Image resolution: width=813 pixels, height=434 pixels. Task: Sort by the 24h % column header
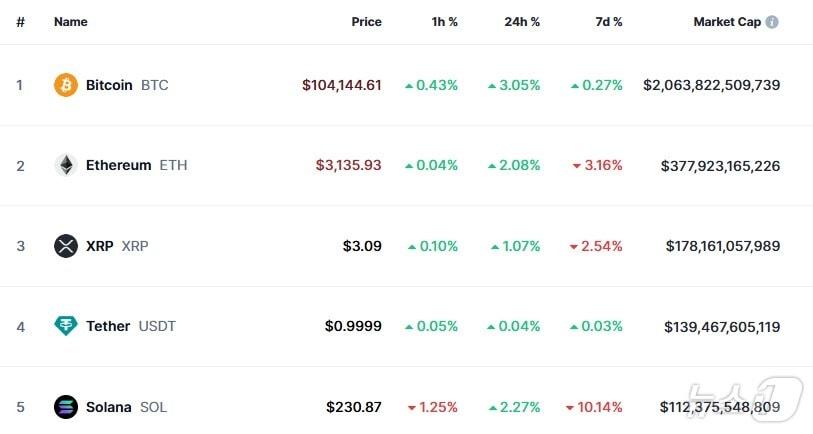tap(522, 22)
